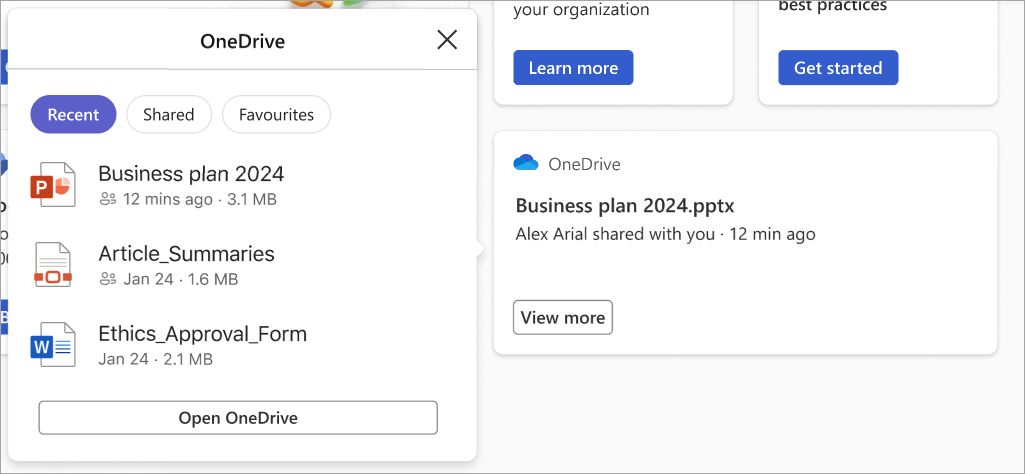Image resolution: width=1025 pixels, height=474 pixels.
Task: Click the OneDrive panel title
Action: coord(243,42)
